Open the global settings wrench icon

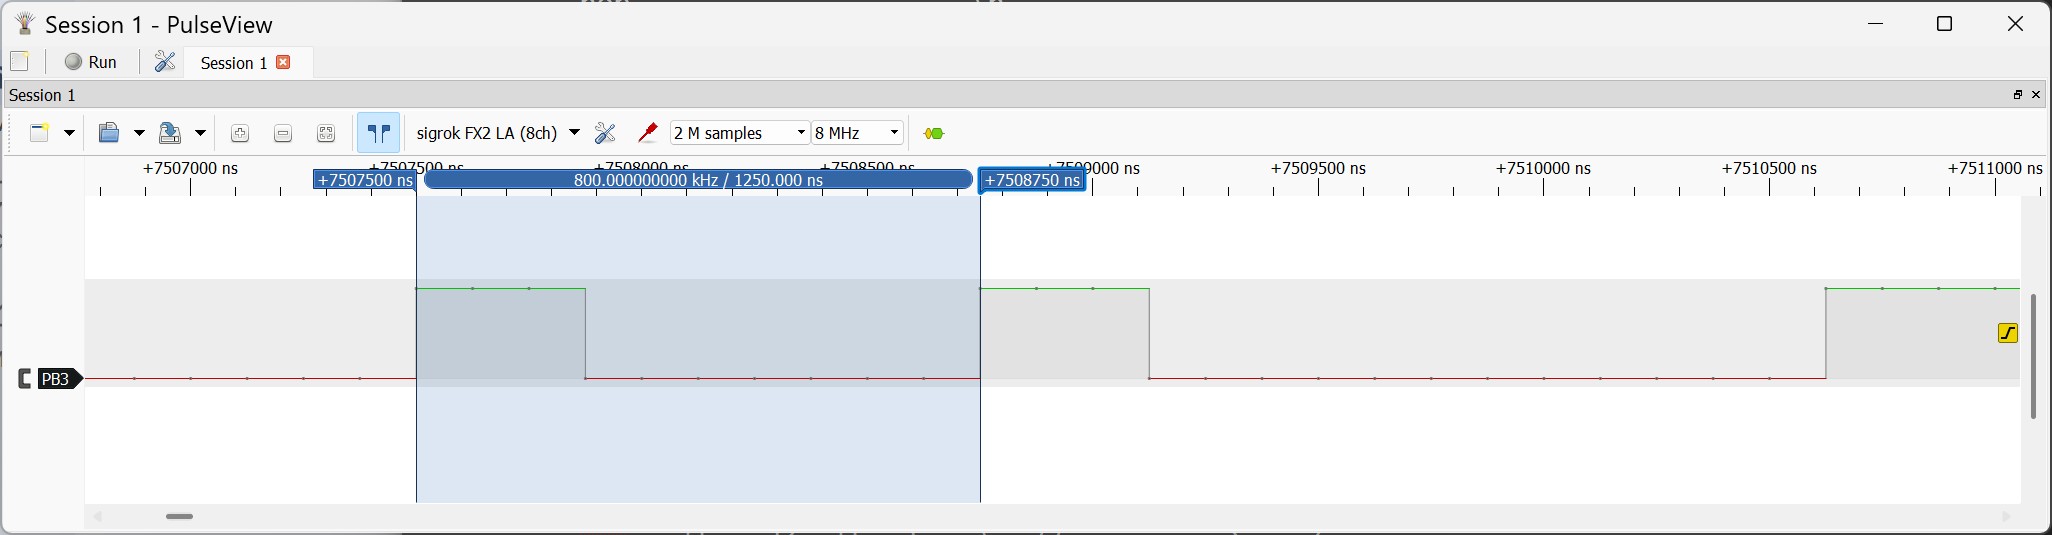(x=165, y=62)
